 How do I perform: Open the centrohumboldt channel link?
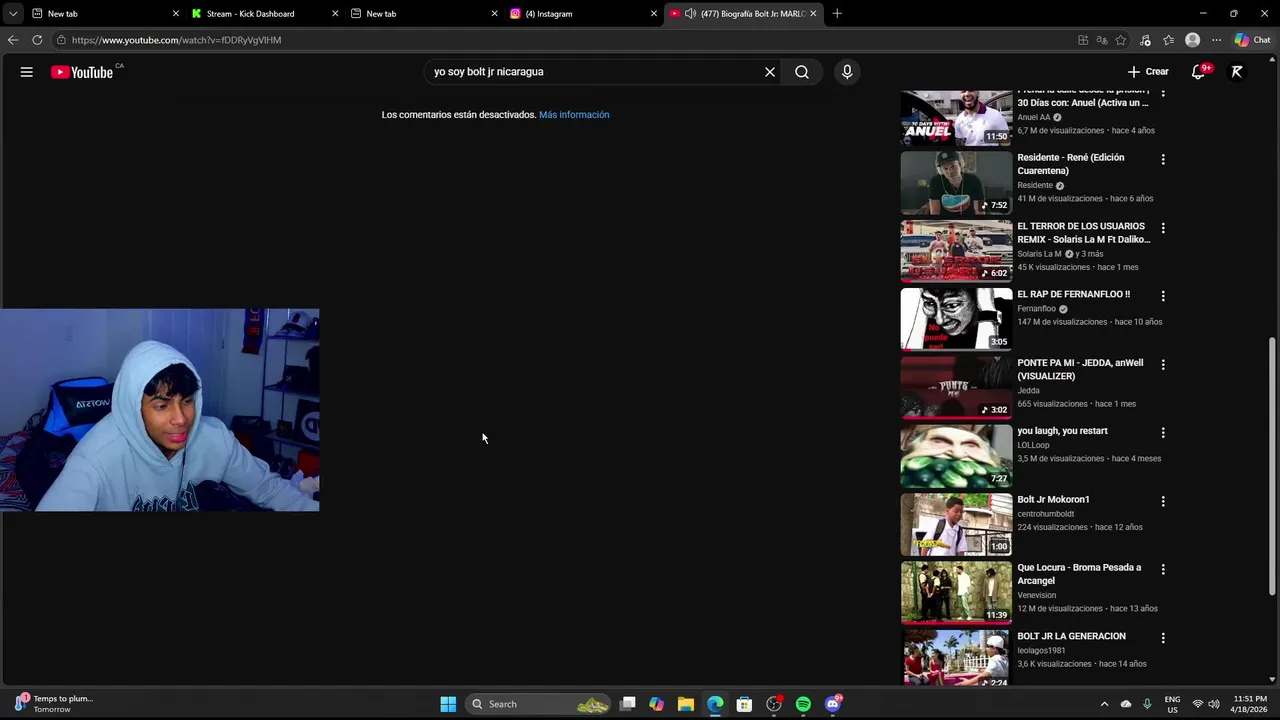point(1045,513)
